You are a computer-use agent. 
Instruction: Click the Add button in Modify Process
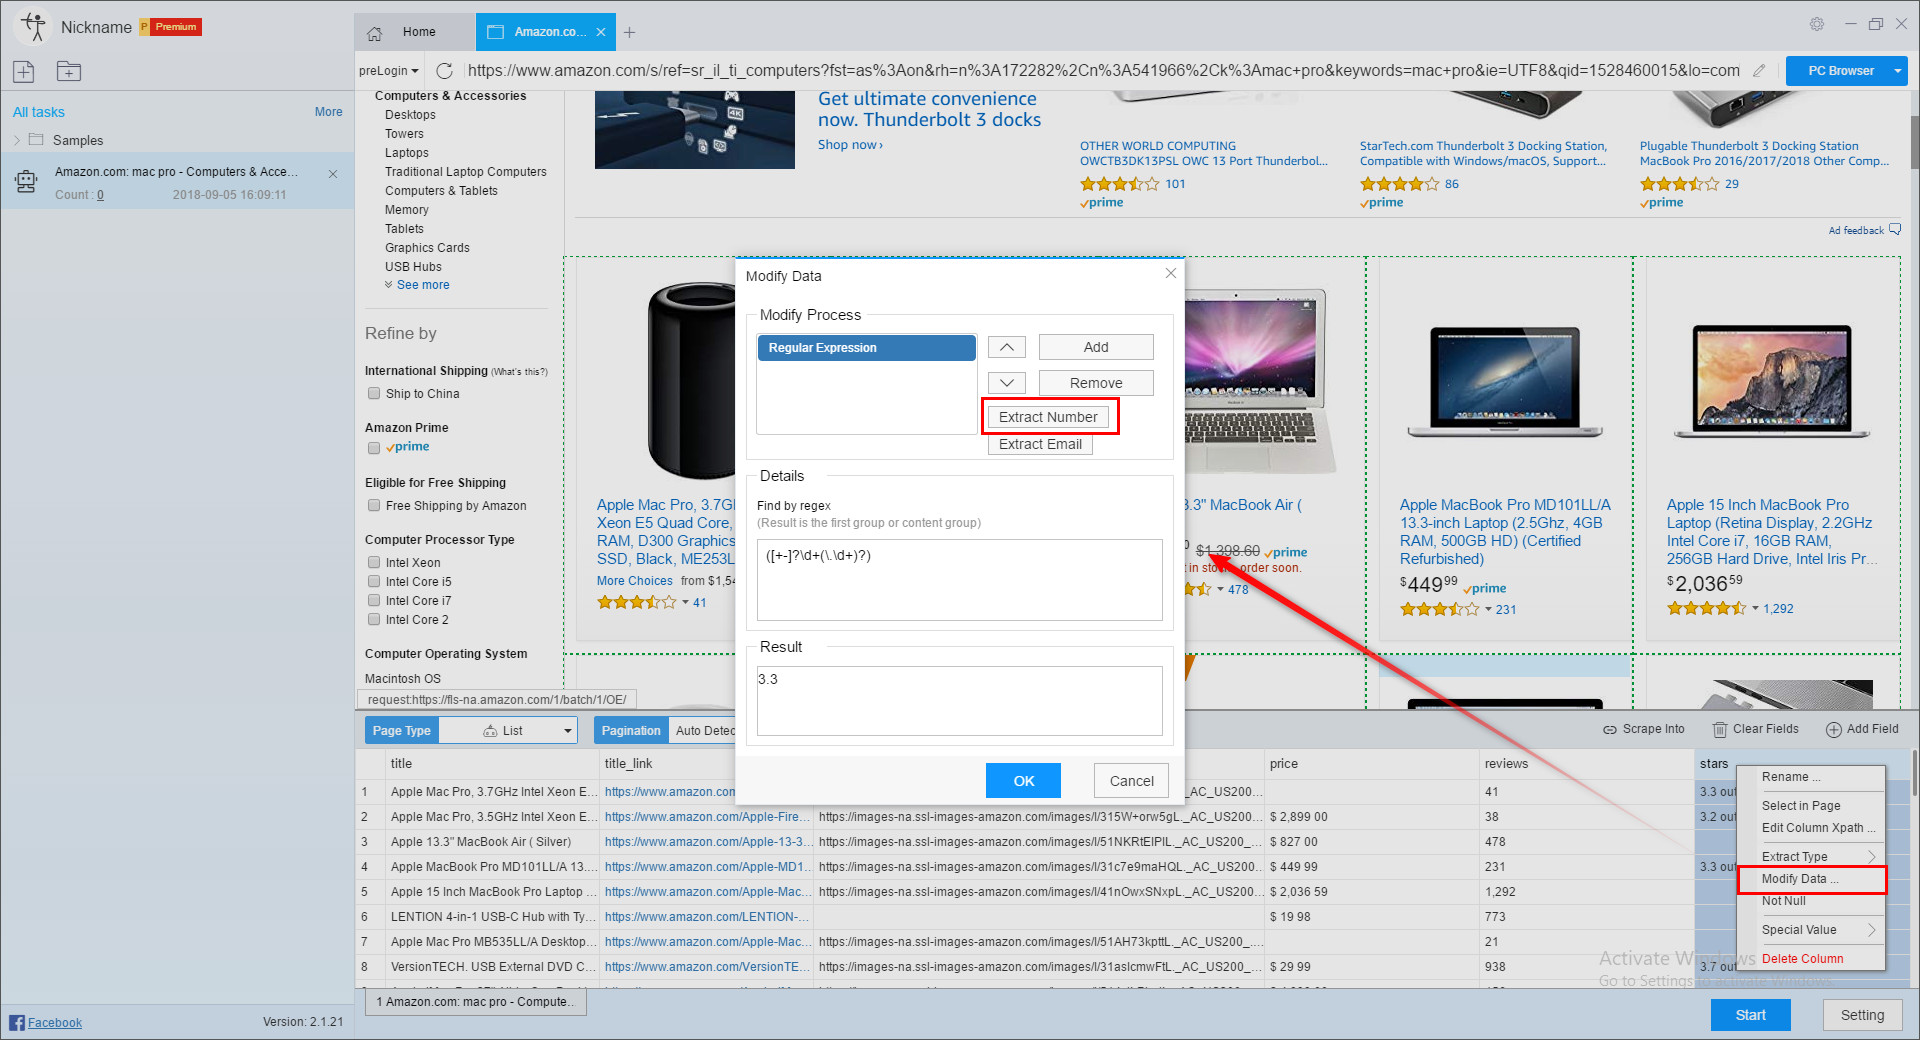click(x=1096, y=347)
